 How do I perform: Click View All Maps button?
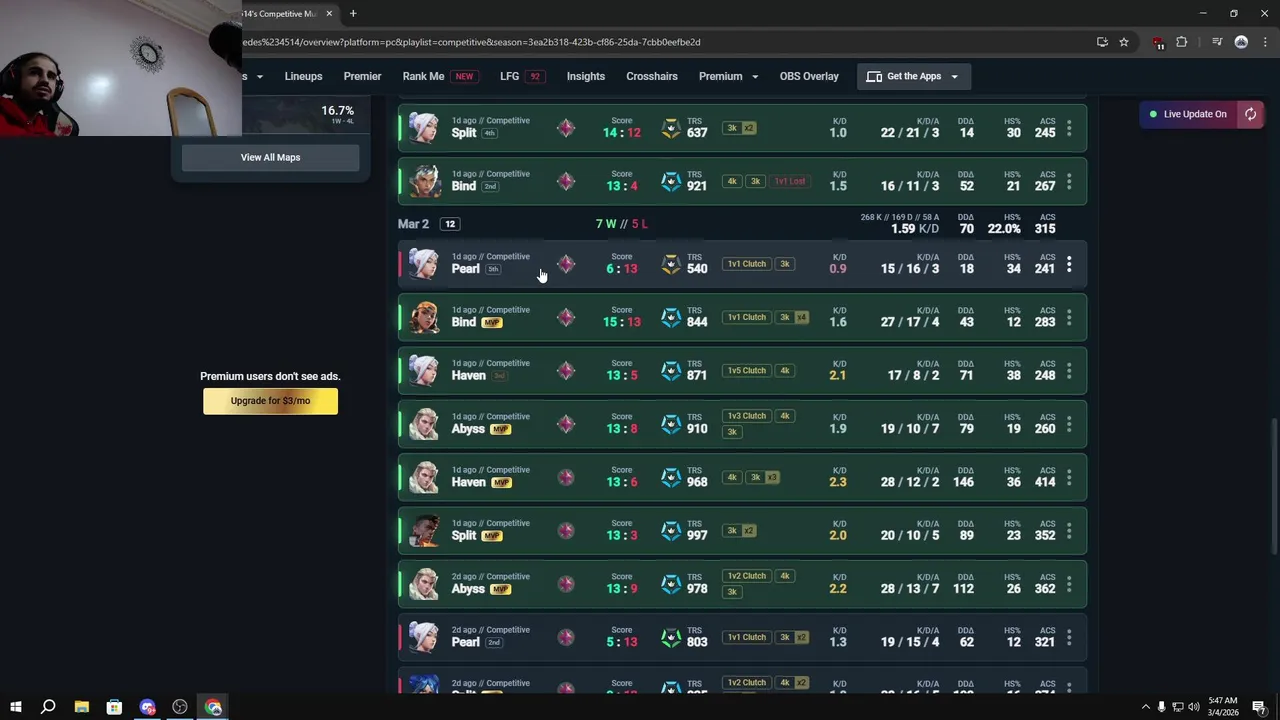click(270, 157)
